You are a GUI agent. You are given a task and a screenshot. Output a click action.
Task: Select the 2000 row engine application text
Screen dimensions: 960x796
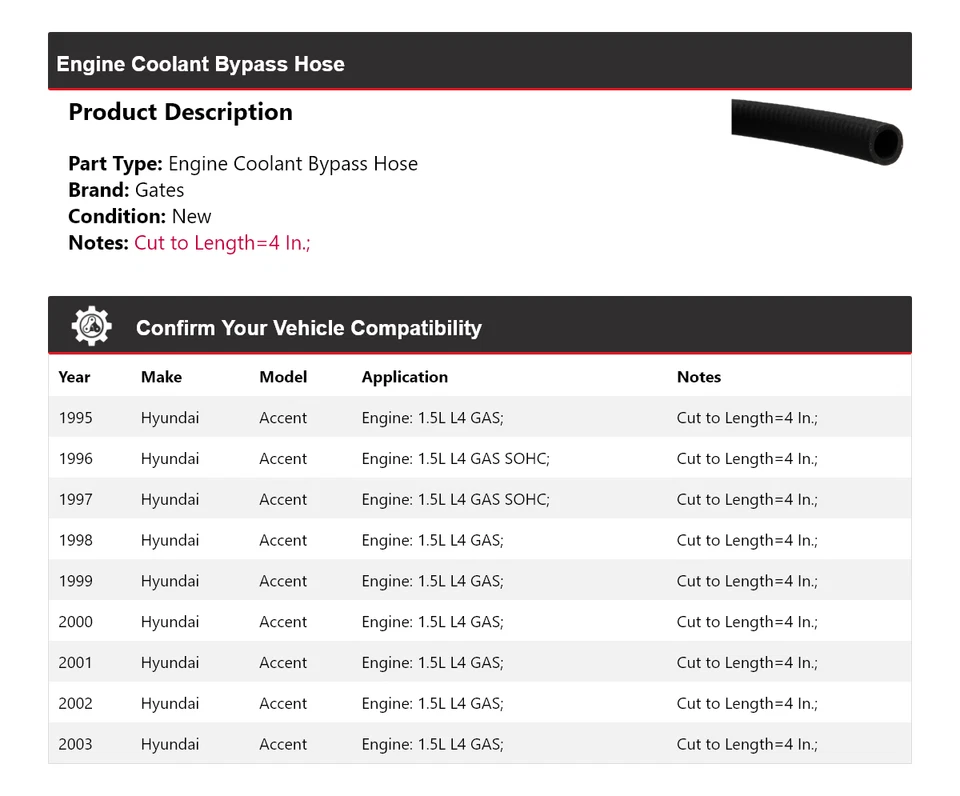[x=432, y=622]
